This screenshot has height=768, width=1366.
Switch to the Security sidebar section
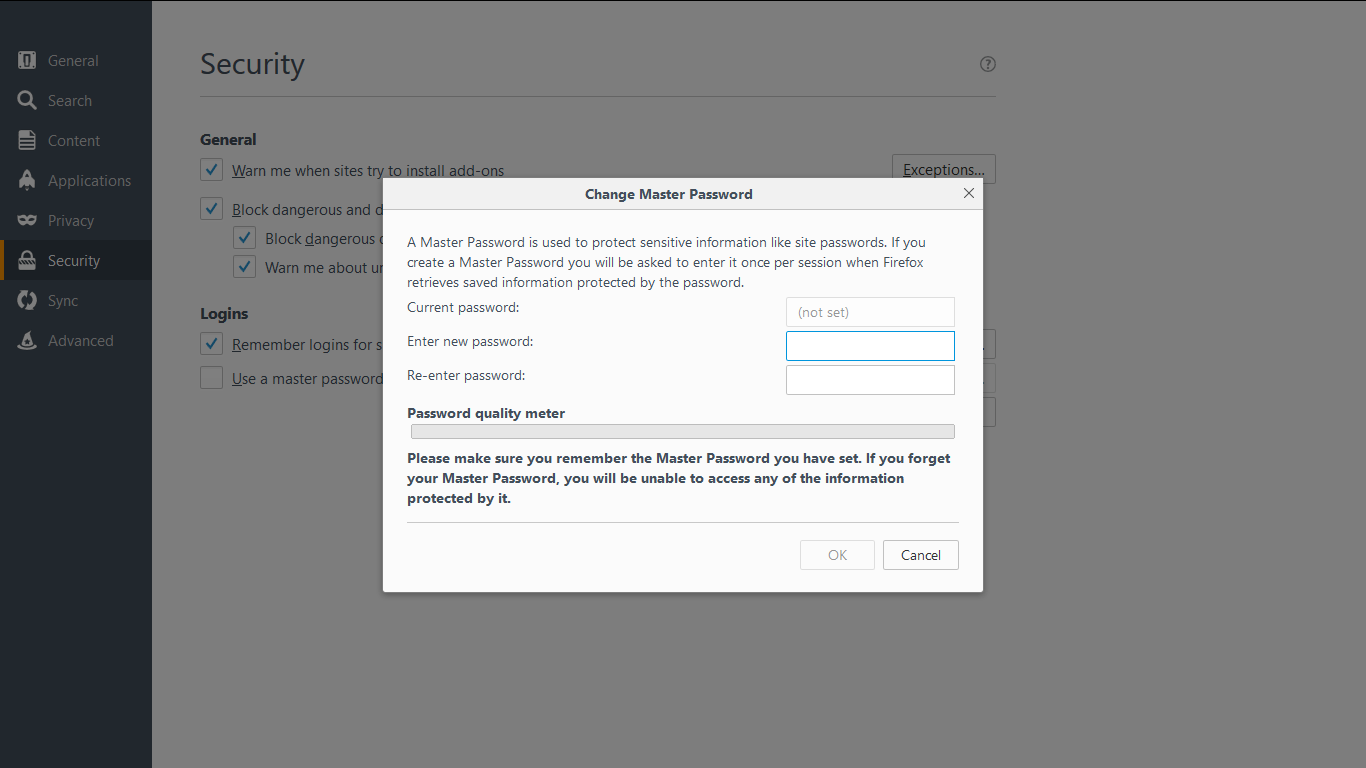(x=73, y=260)
